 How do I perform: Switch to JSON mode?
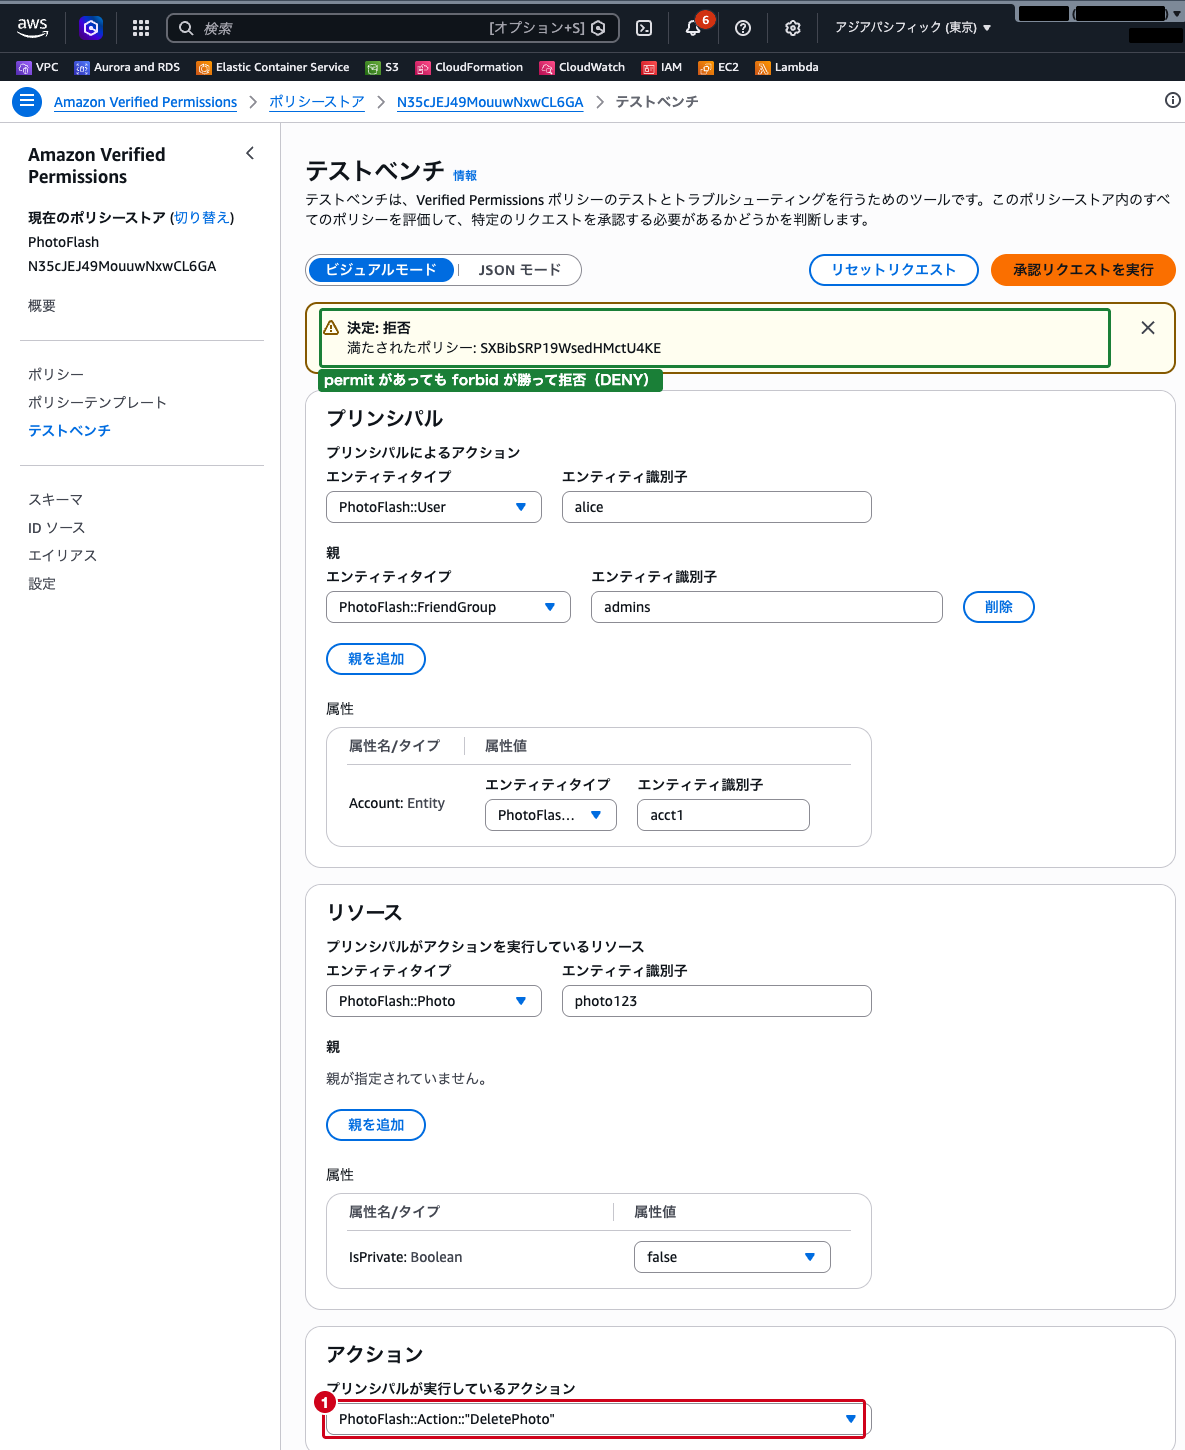click(x=519, y=270)
